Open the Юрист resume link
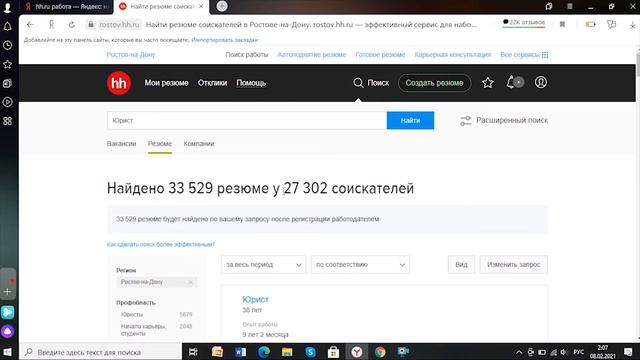This screenshot has height=360, width=640. pyautogui.click(x=255, y=299)
